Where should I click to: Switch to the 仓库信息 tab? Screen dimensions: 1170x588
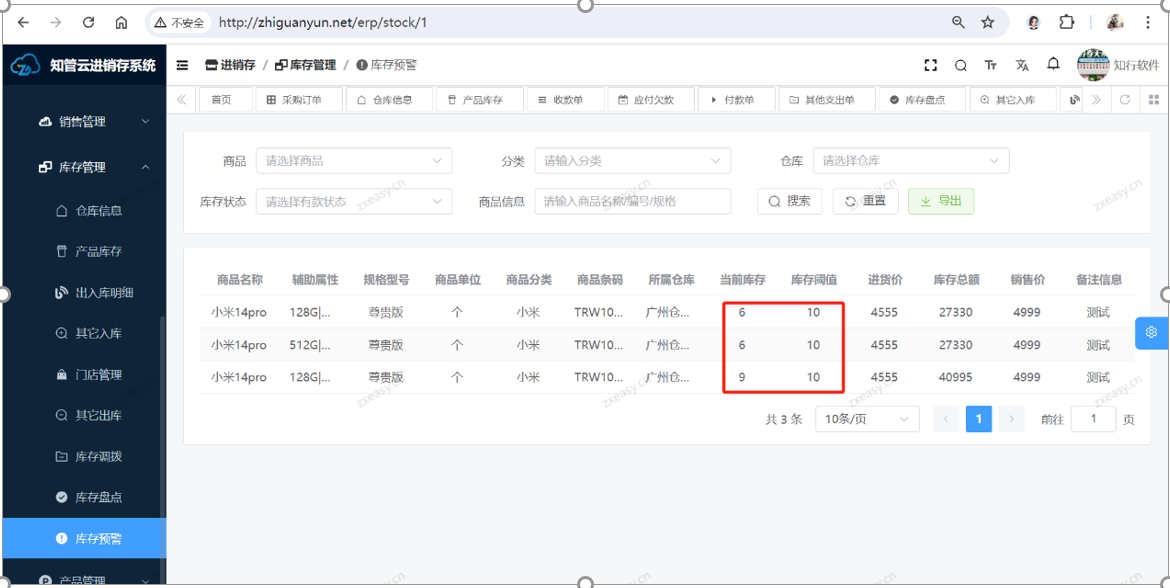tap(390, 99)
